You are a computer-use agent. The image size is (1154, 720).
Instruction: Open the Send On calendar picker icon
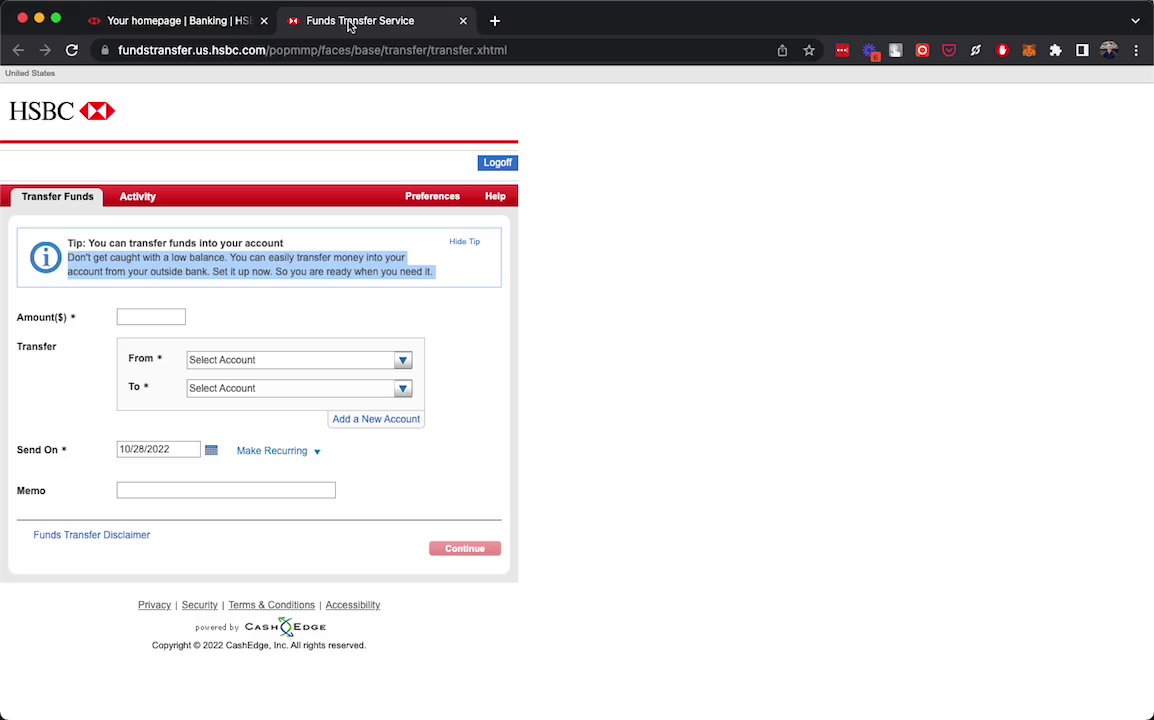click(211, 450)
